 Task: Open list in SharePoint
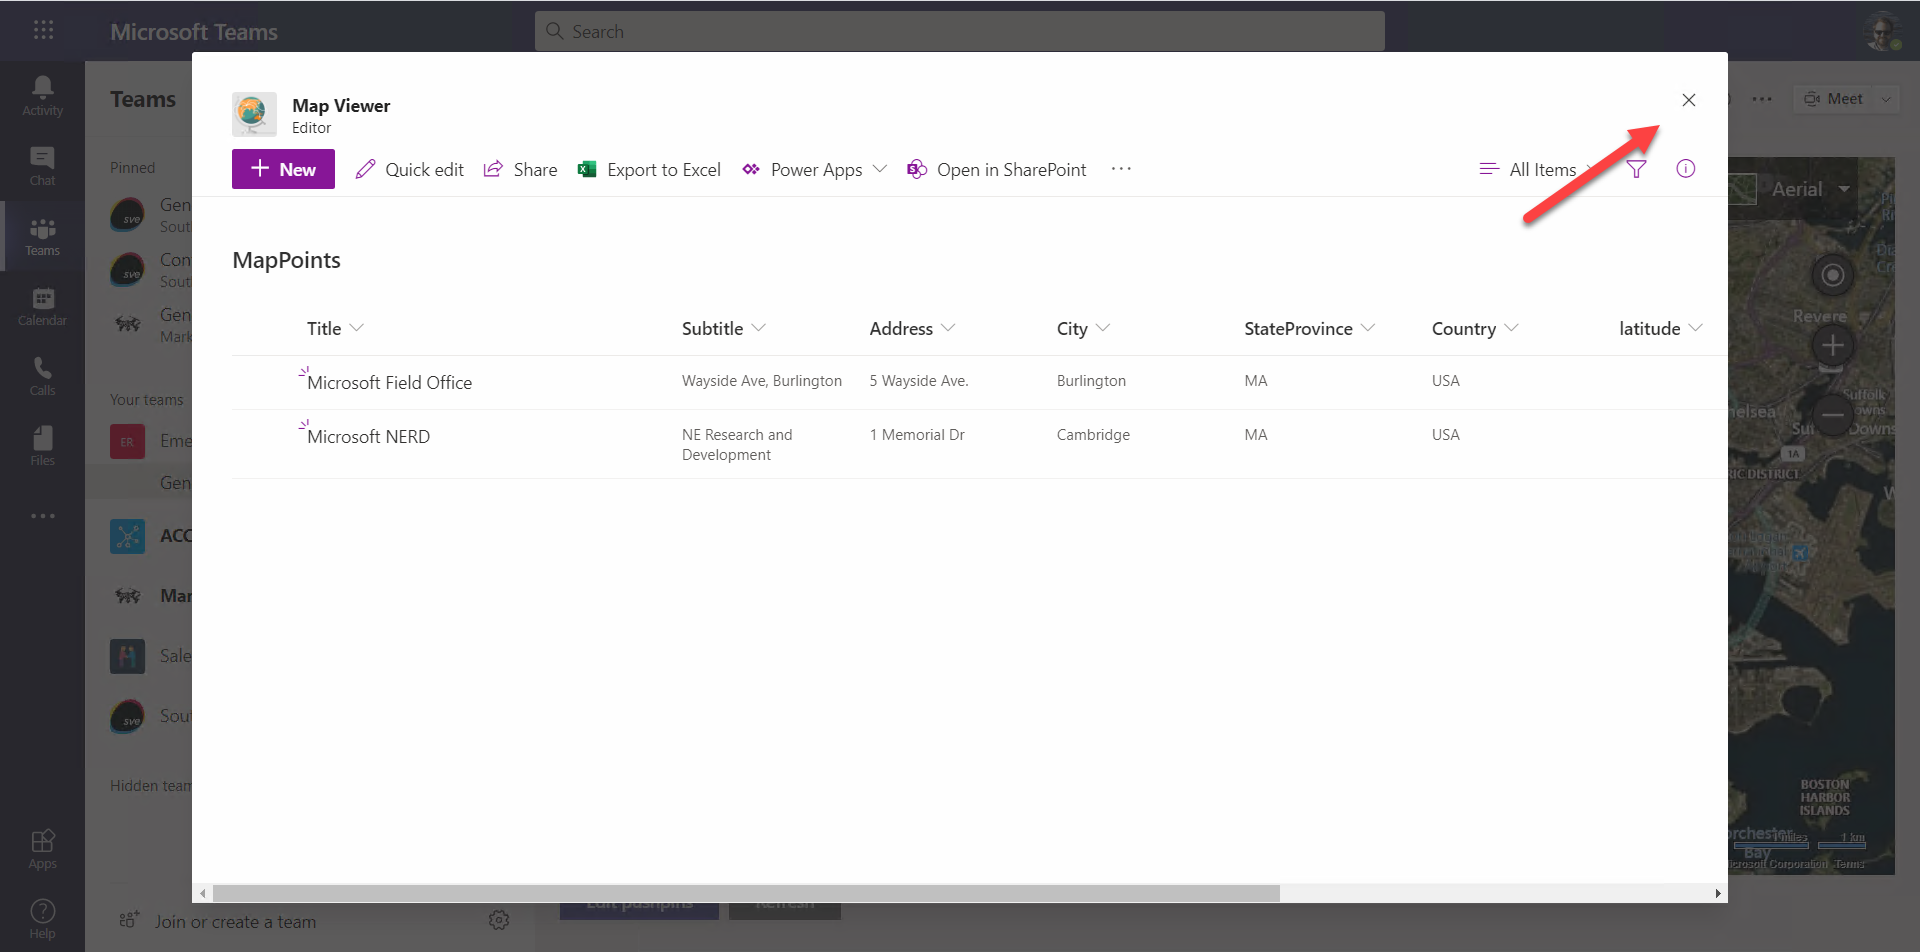[x=997, y=169]
